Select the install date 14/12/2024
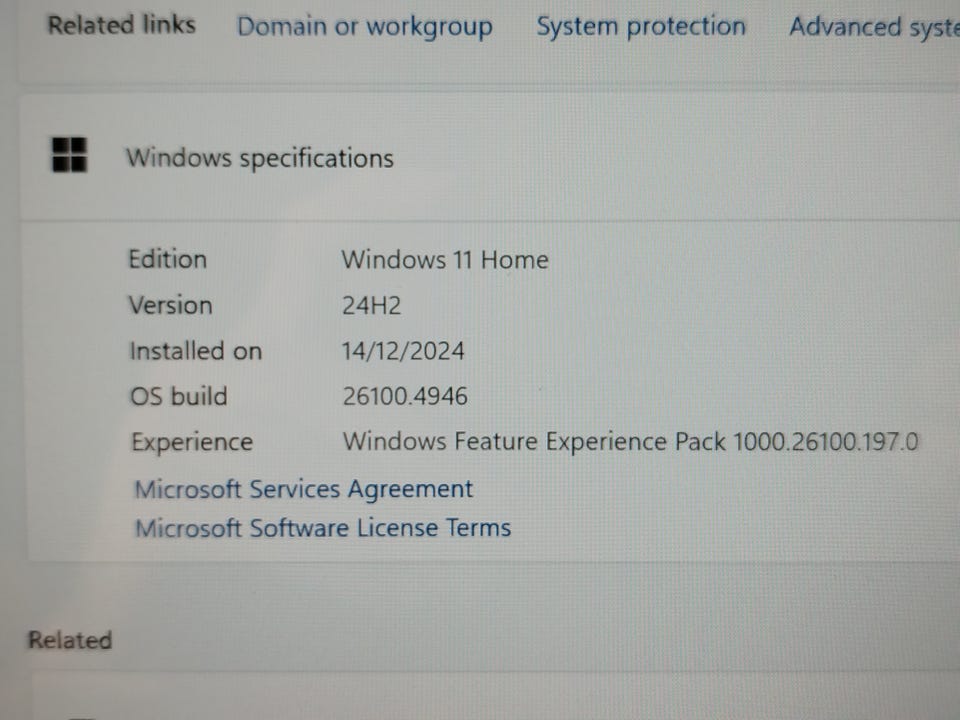The height and width of the screenshot is (720, 960). [x=403, y=351]
